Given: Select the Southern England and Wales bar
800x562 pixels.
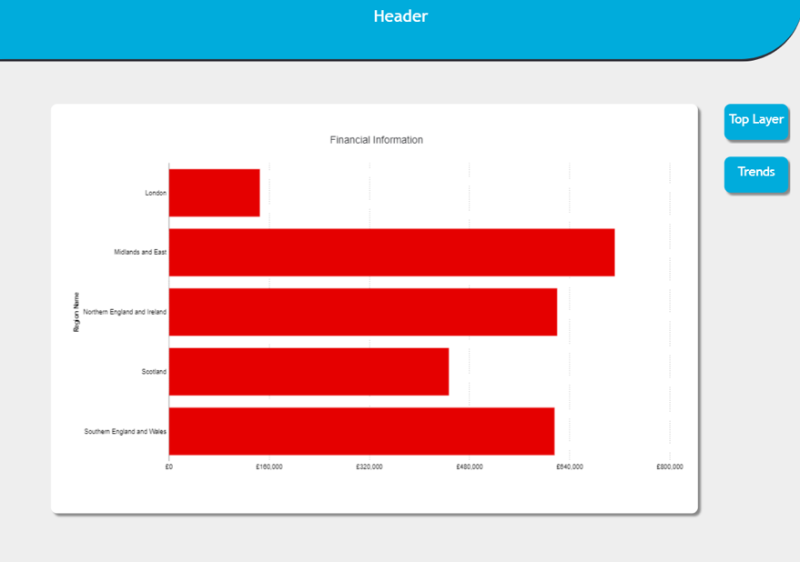Looking at the screenshot, I should [361, 432].
